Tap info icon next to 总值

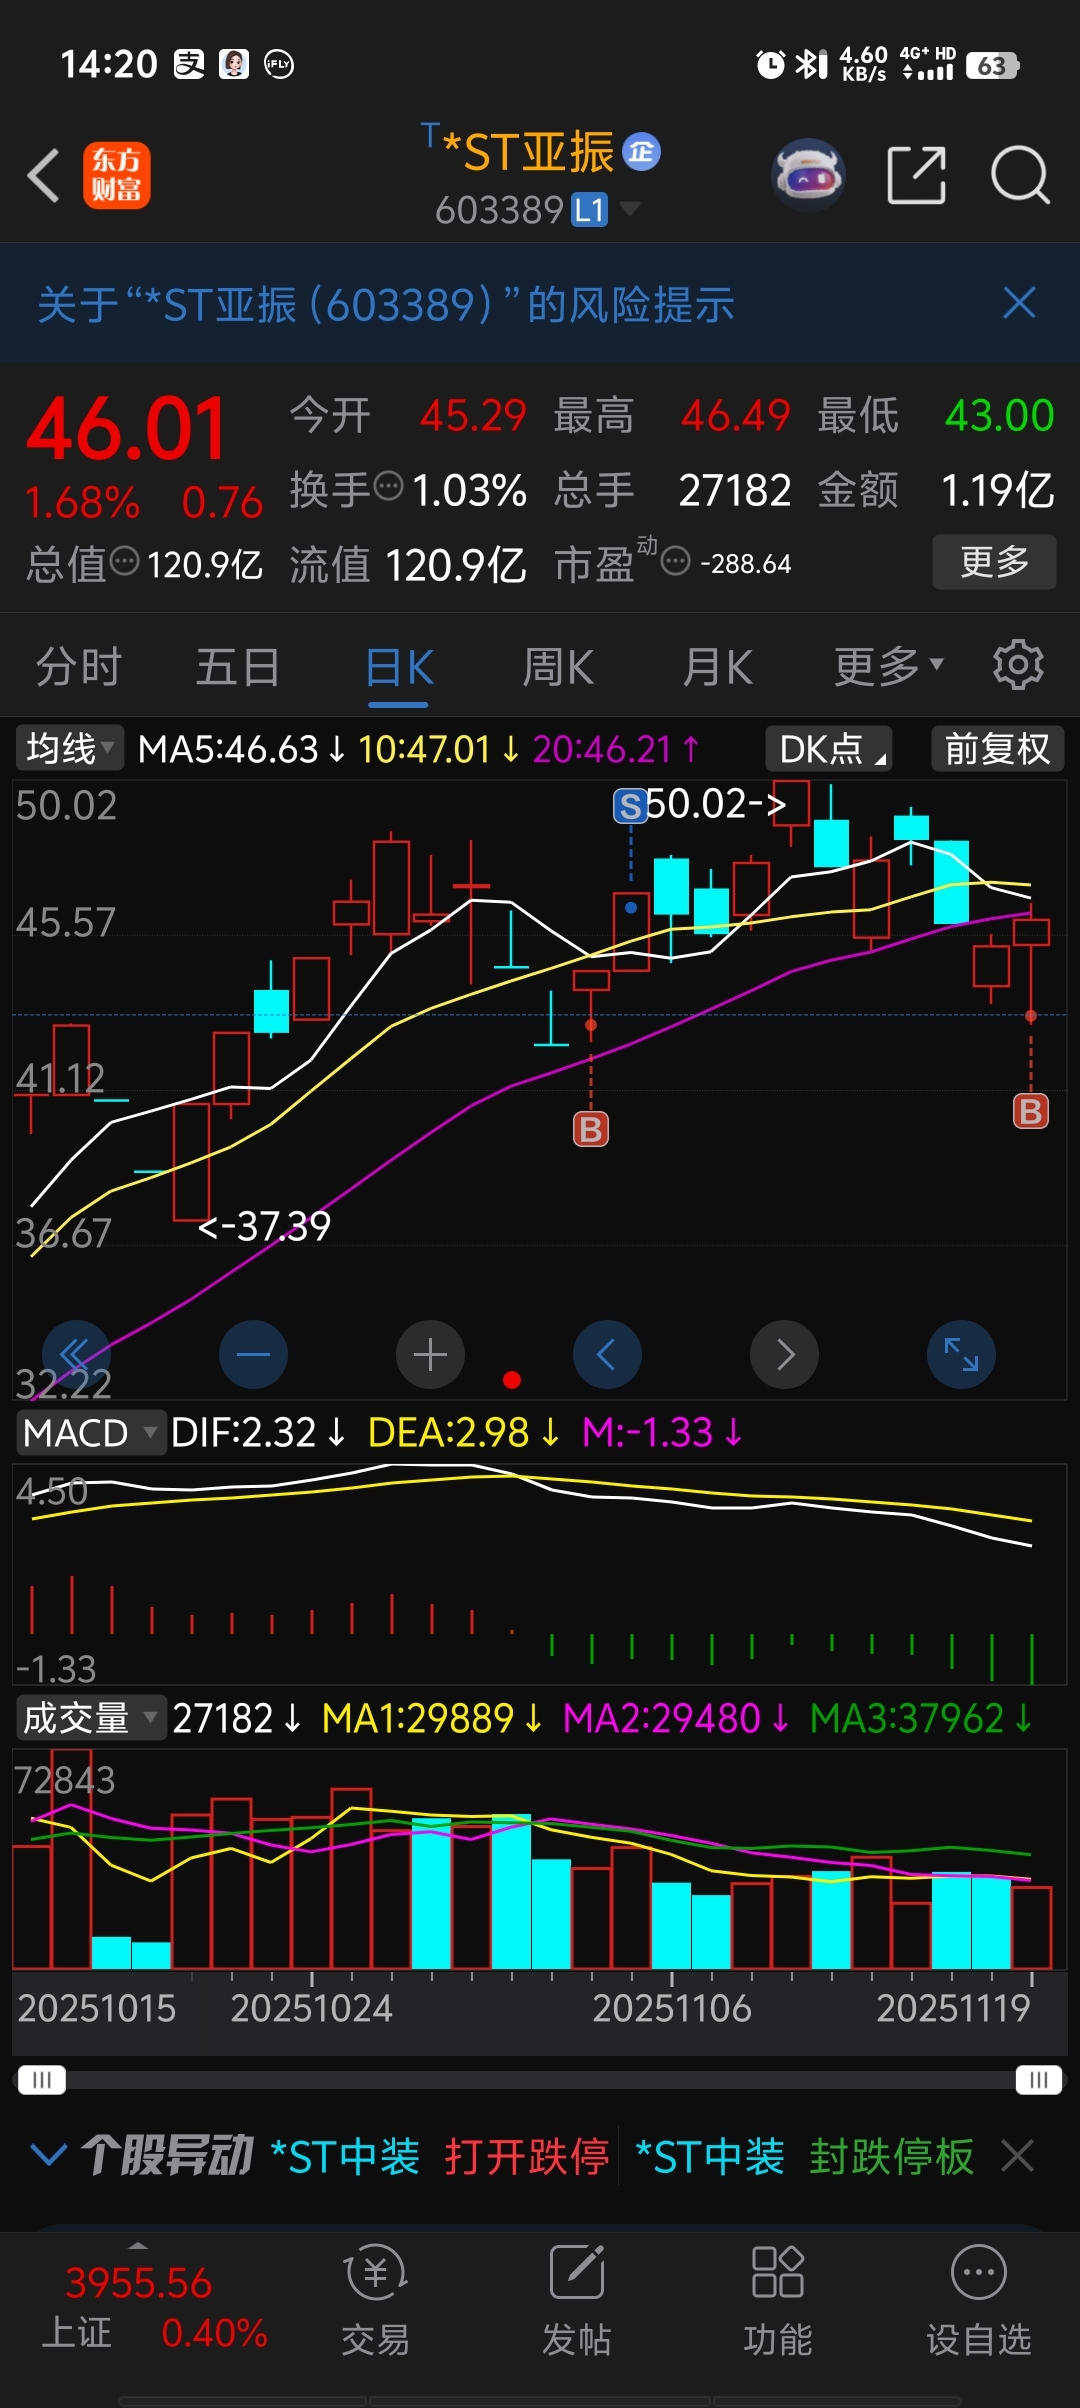pos(124,561)
